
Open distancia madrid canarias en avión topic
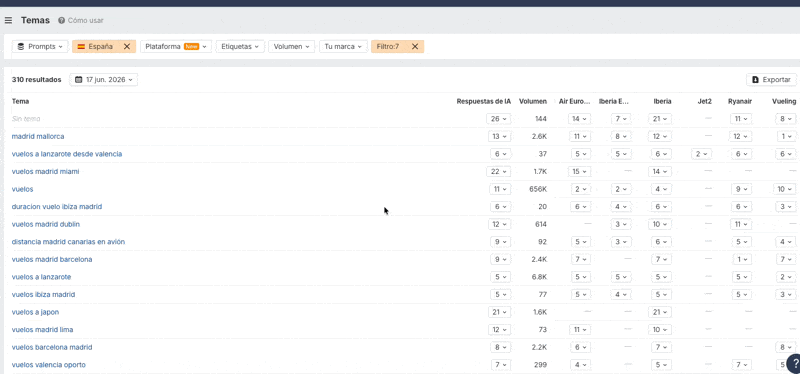pos(68,241)
